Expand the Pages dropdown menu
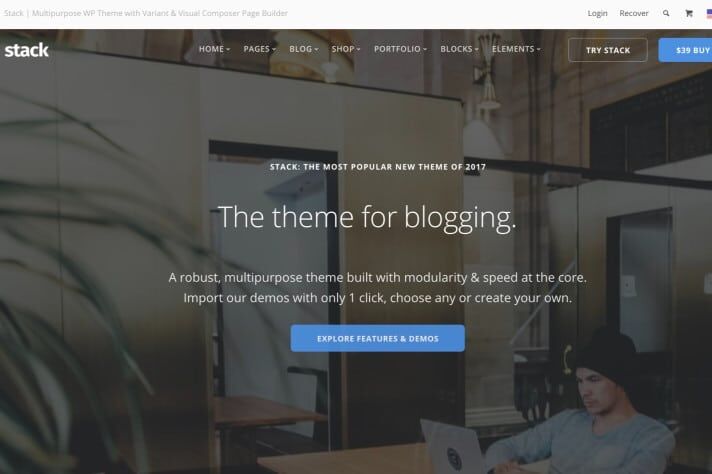This screenshot has height=474, width=712. pos(260,49)
